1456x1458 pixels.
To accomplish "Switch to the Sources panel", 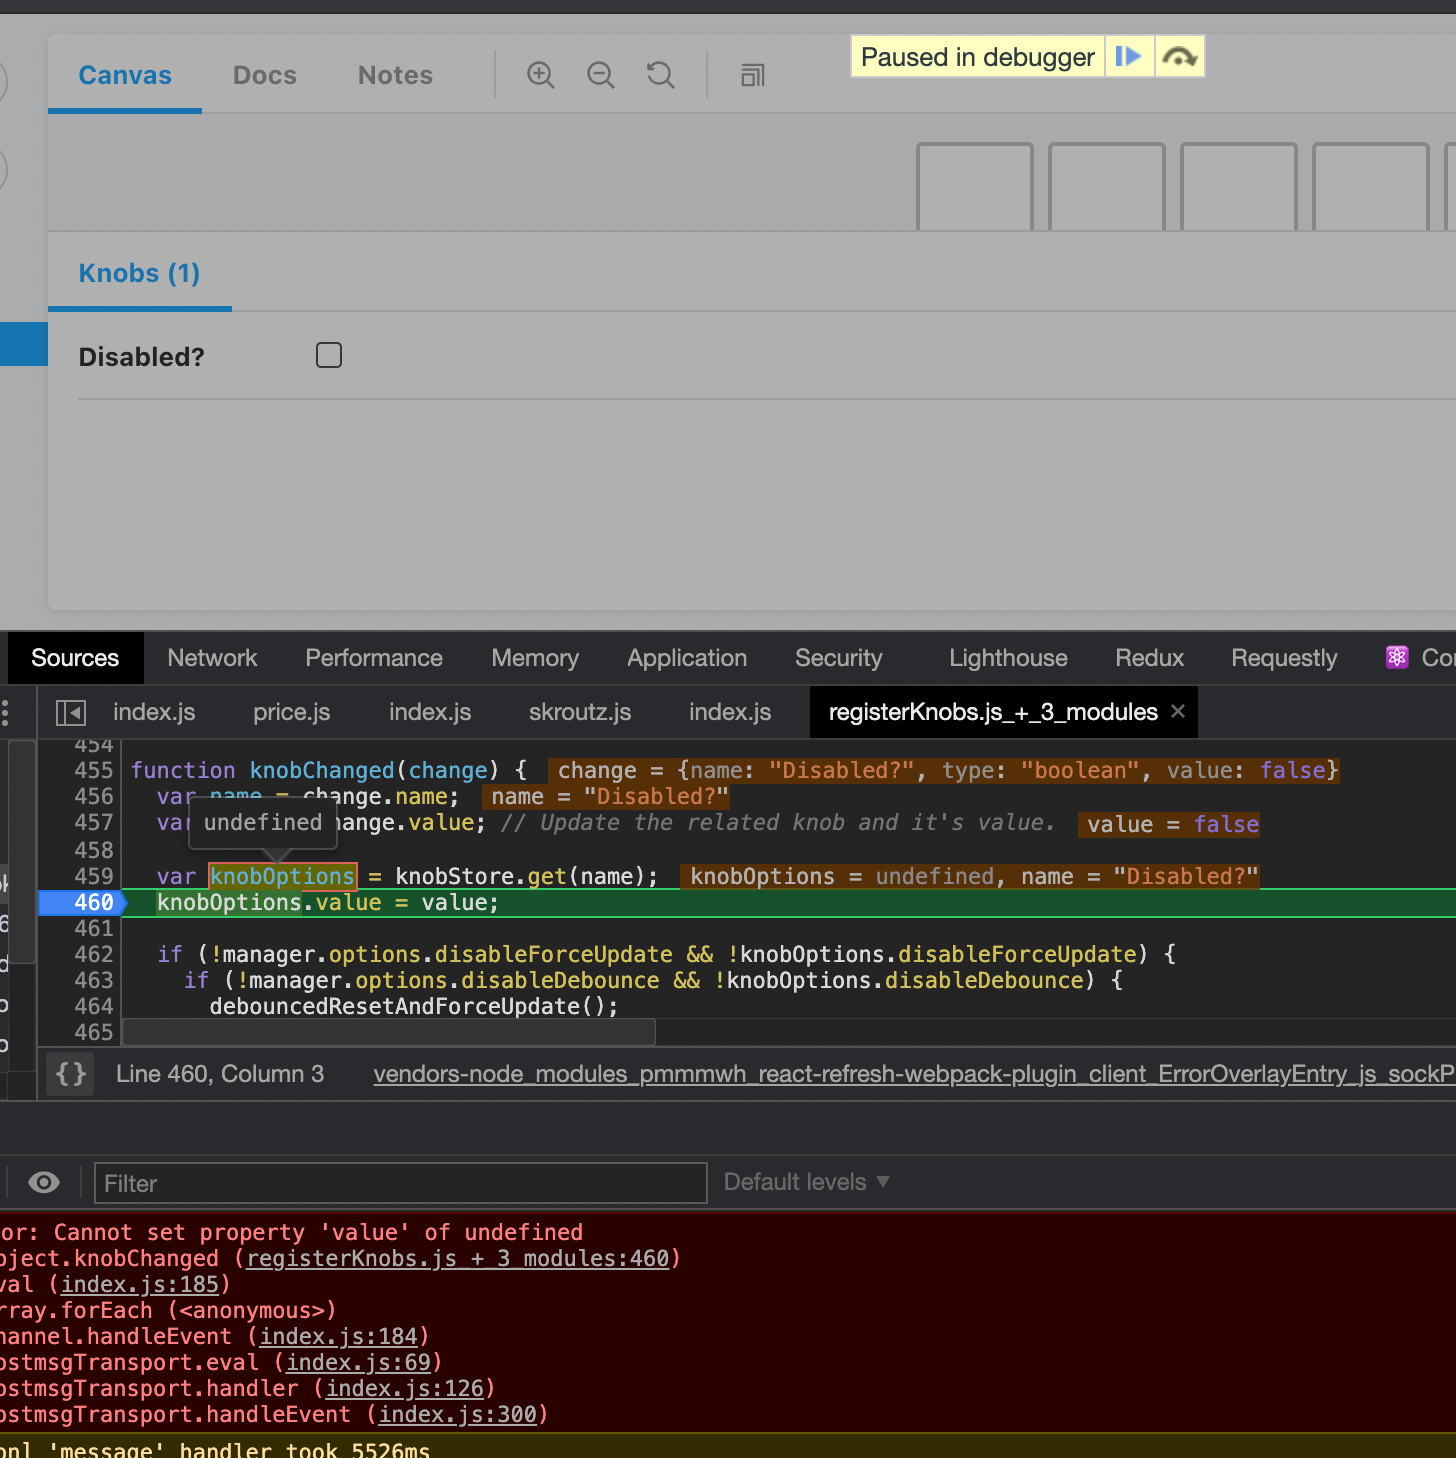I will coord(75,658).
